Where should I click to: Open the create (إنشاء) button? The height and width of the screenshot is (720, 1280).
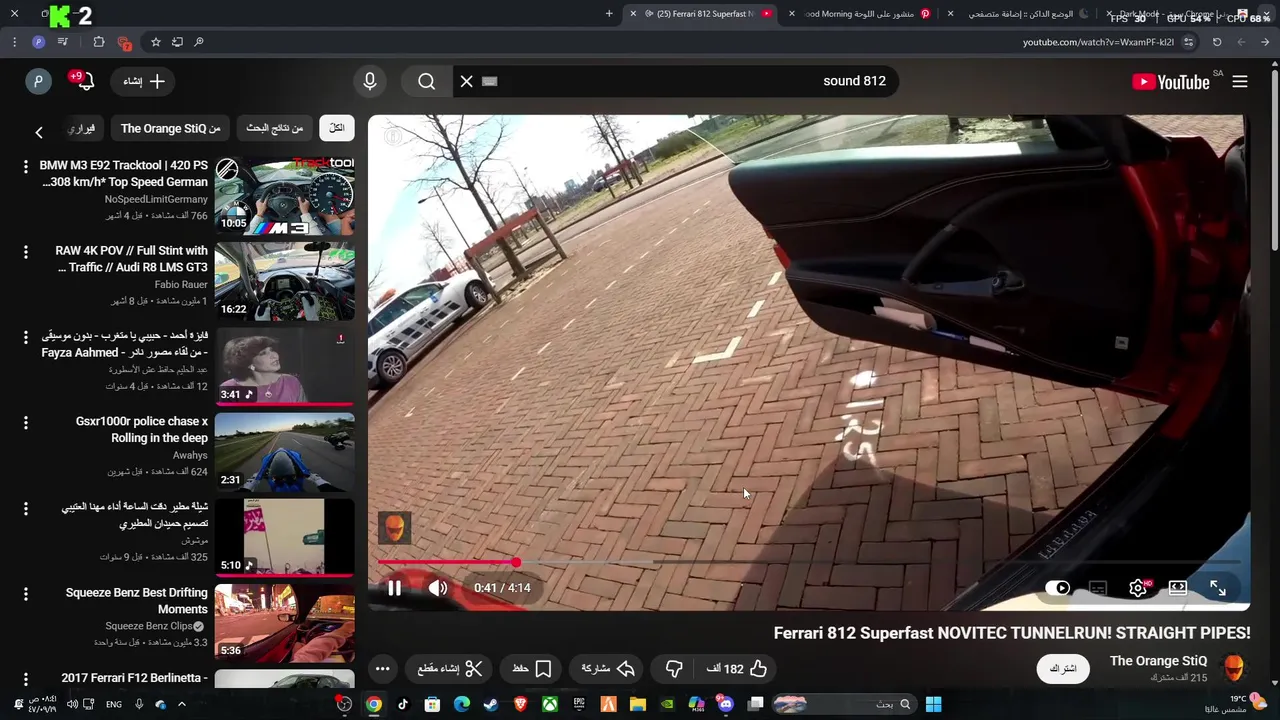[x=144, y=82]
